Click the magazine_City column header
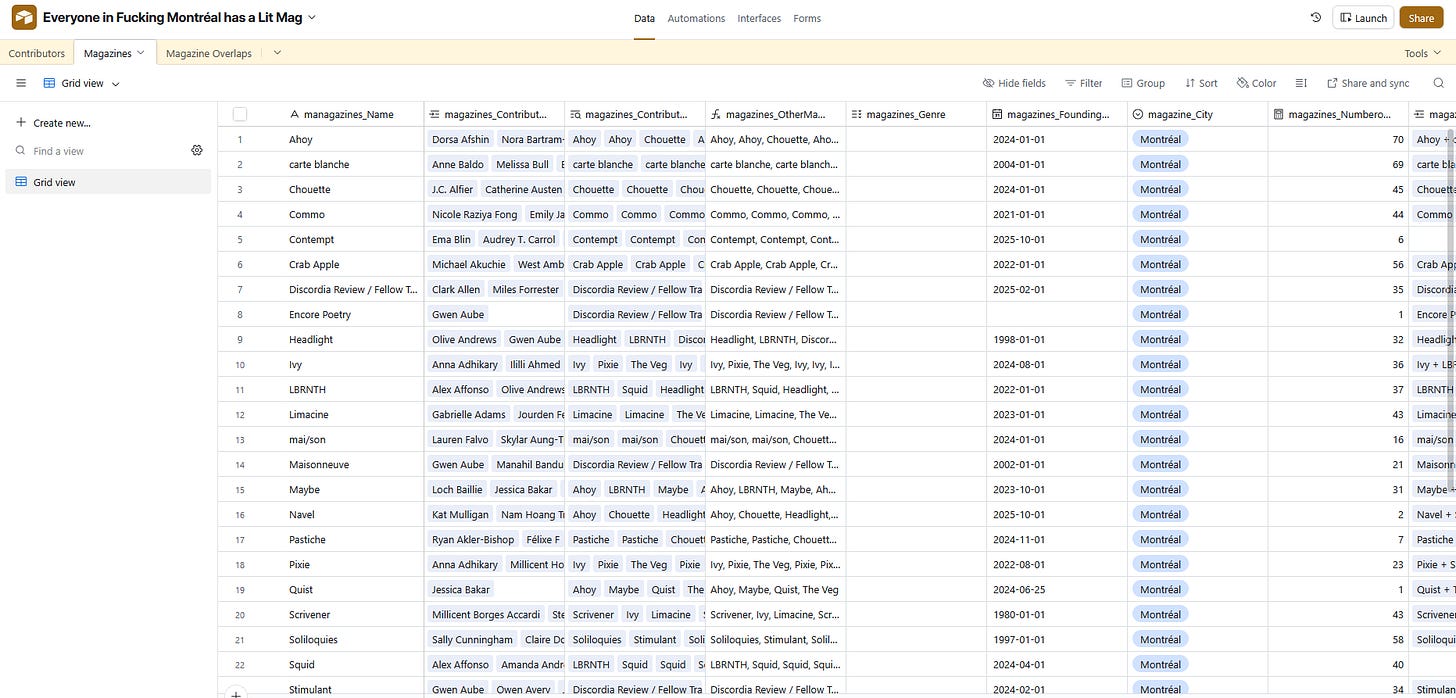Screen dimensions: 1456x698 [x=1197, y=114]
